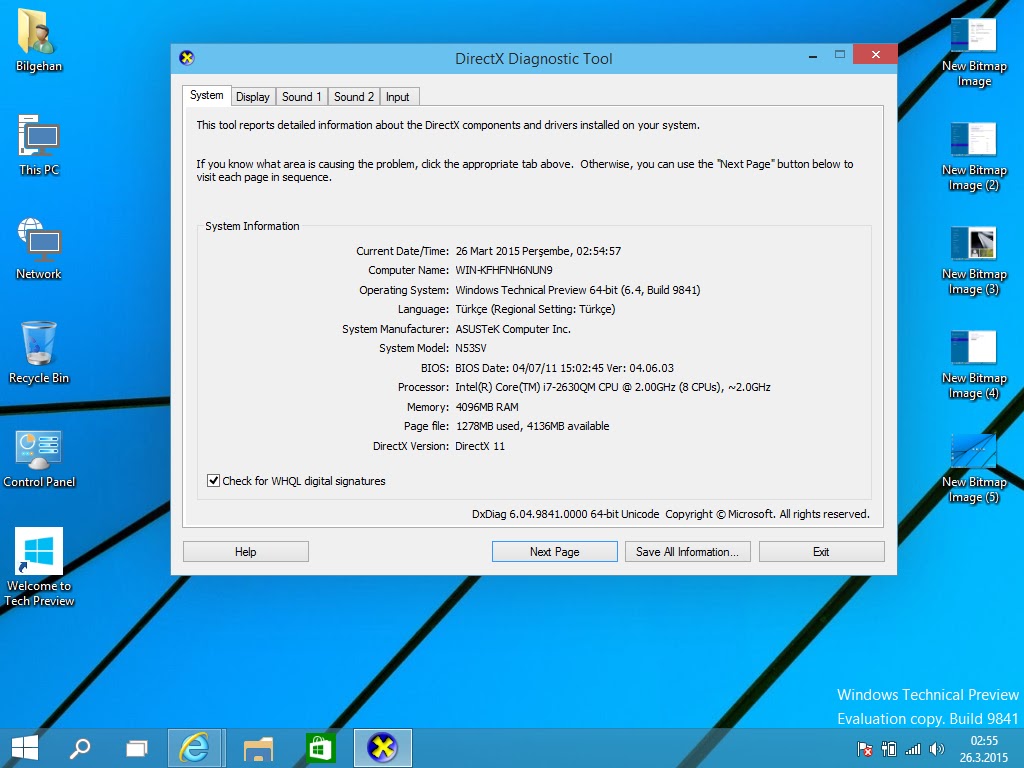Click the DxDiag 6.04.9841.0000 version text
Viewport: 1024px width, 768px height.
pyautogui.click(x=566, y=515)
